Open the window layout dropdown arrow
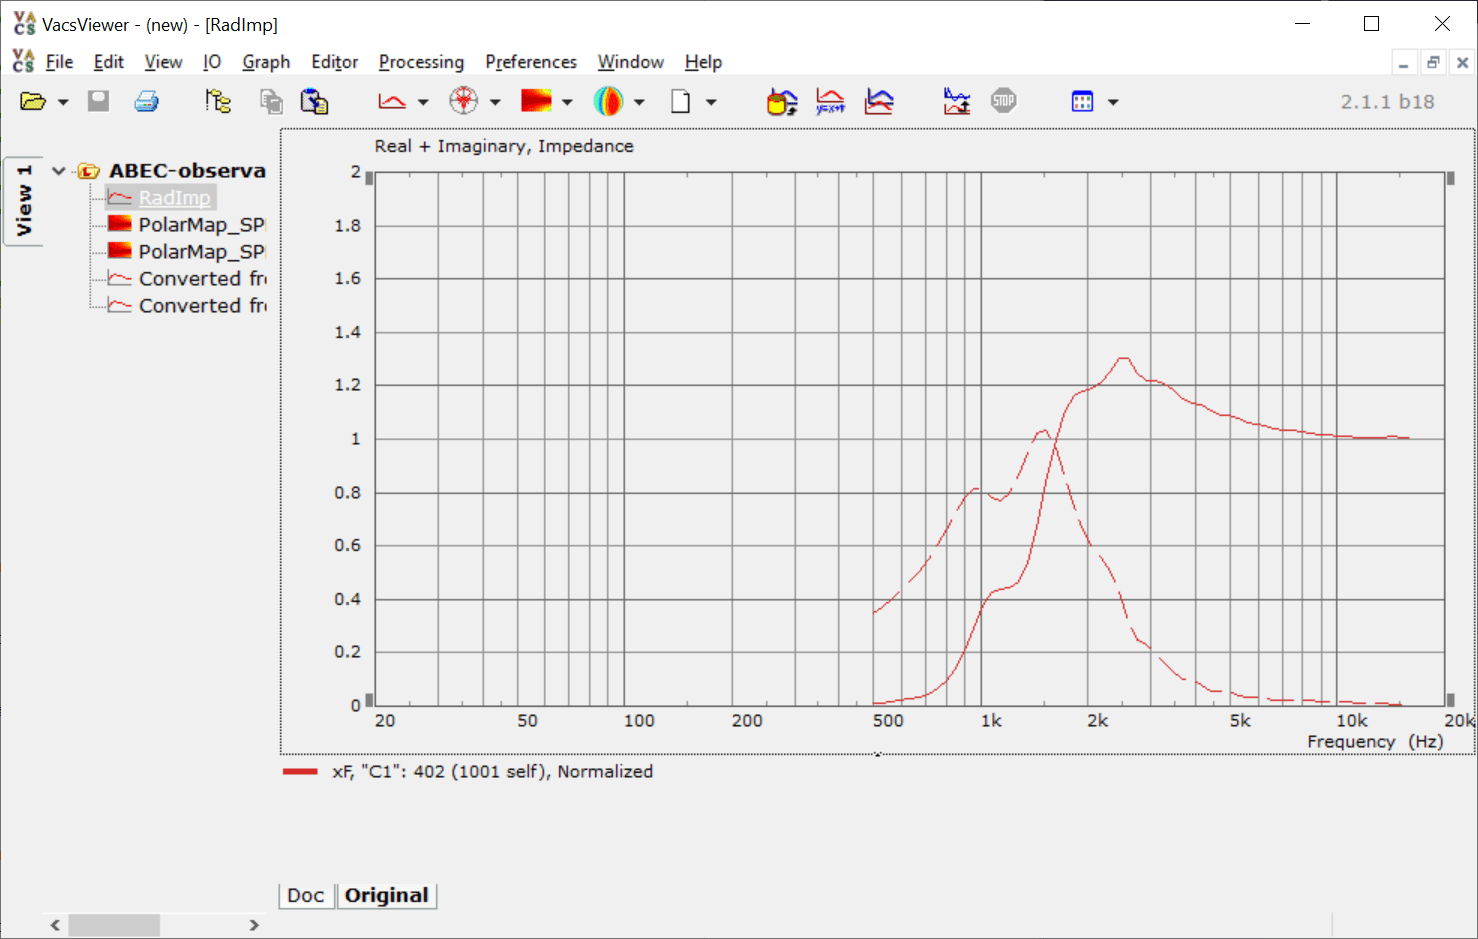This screenshot has width=1478, height=939. tap(1113, 102)
